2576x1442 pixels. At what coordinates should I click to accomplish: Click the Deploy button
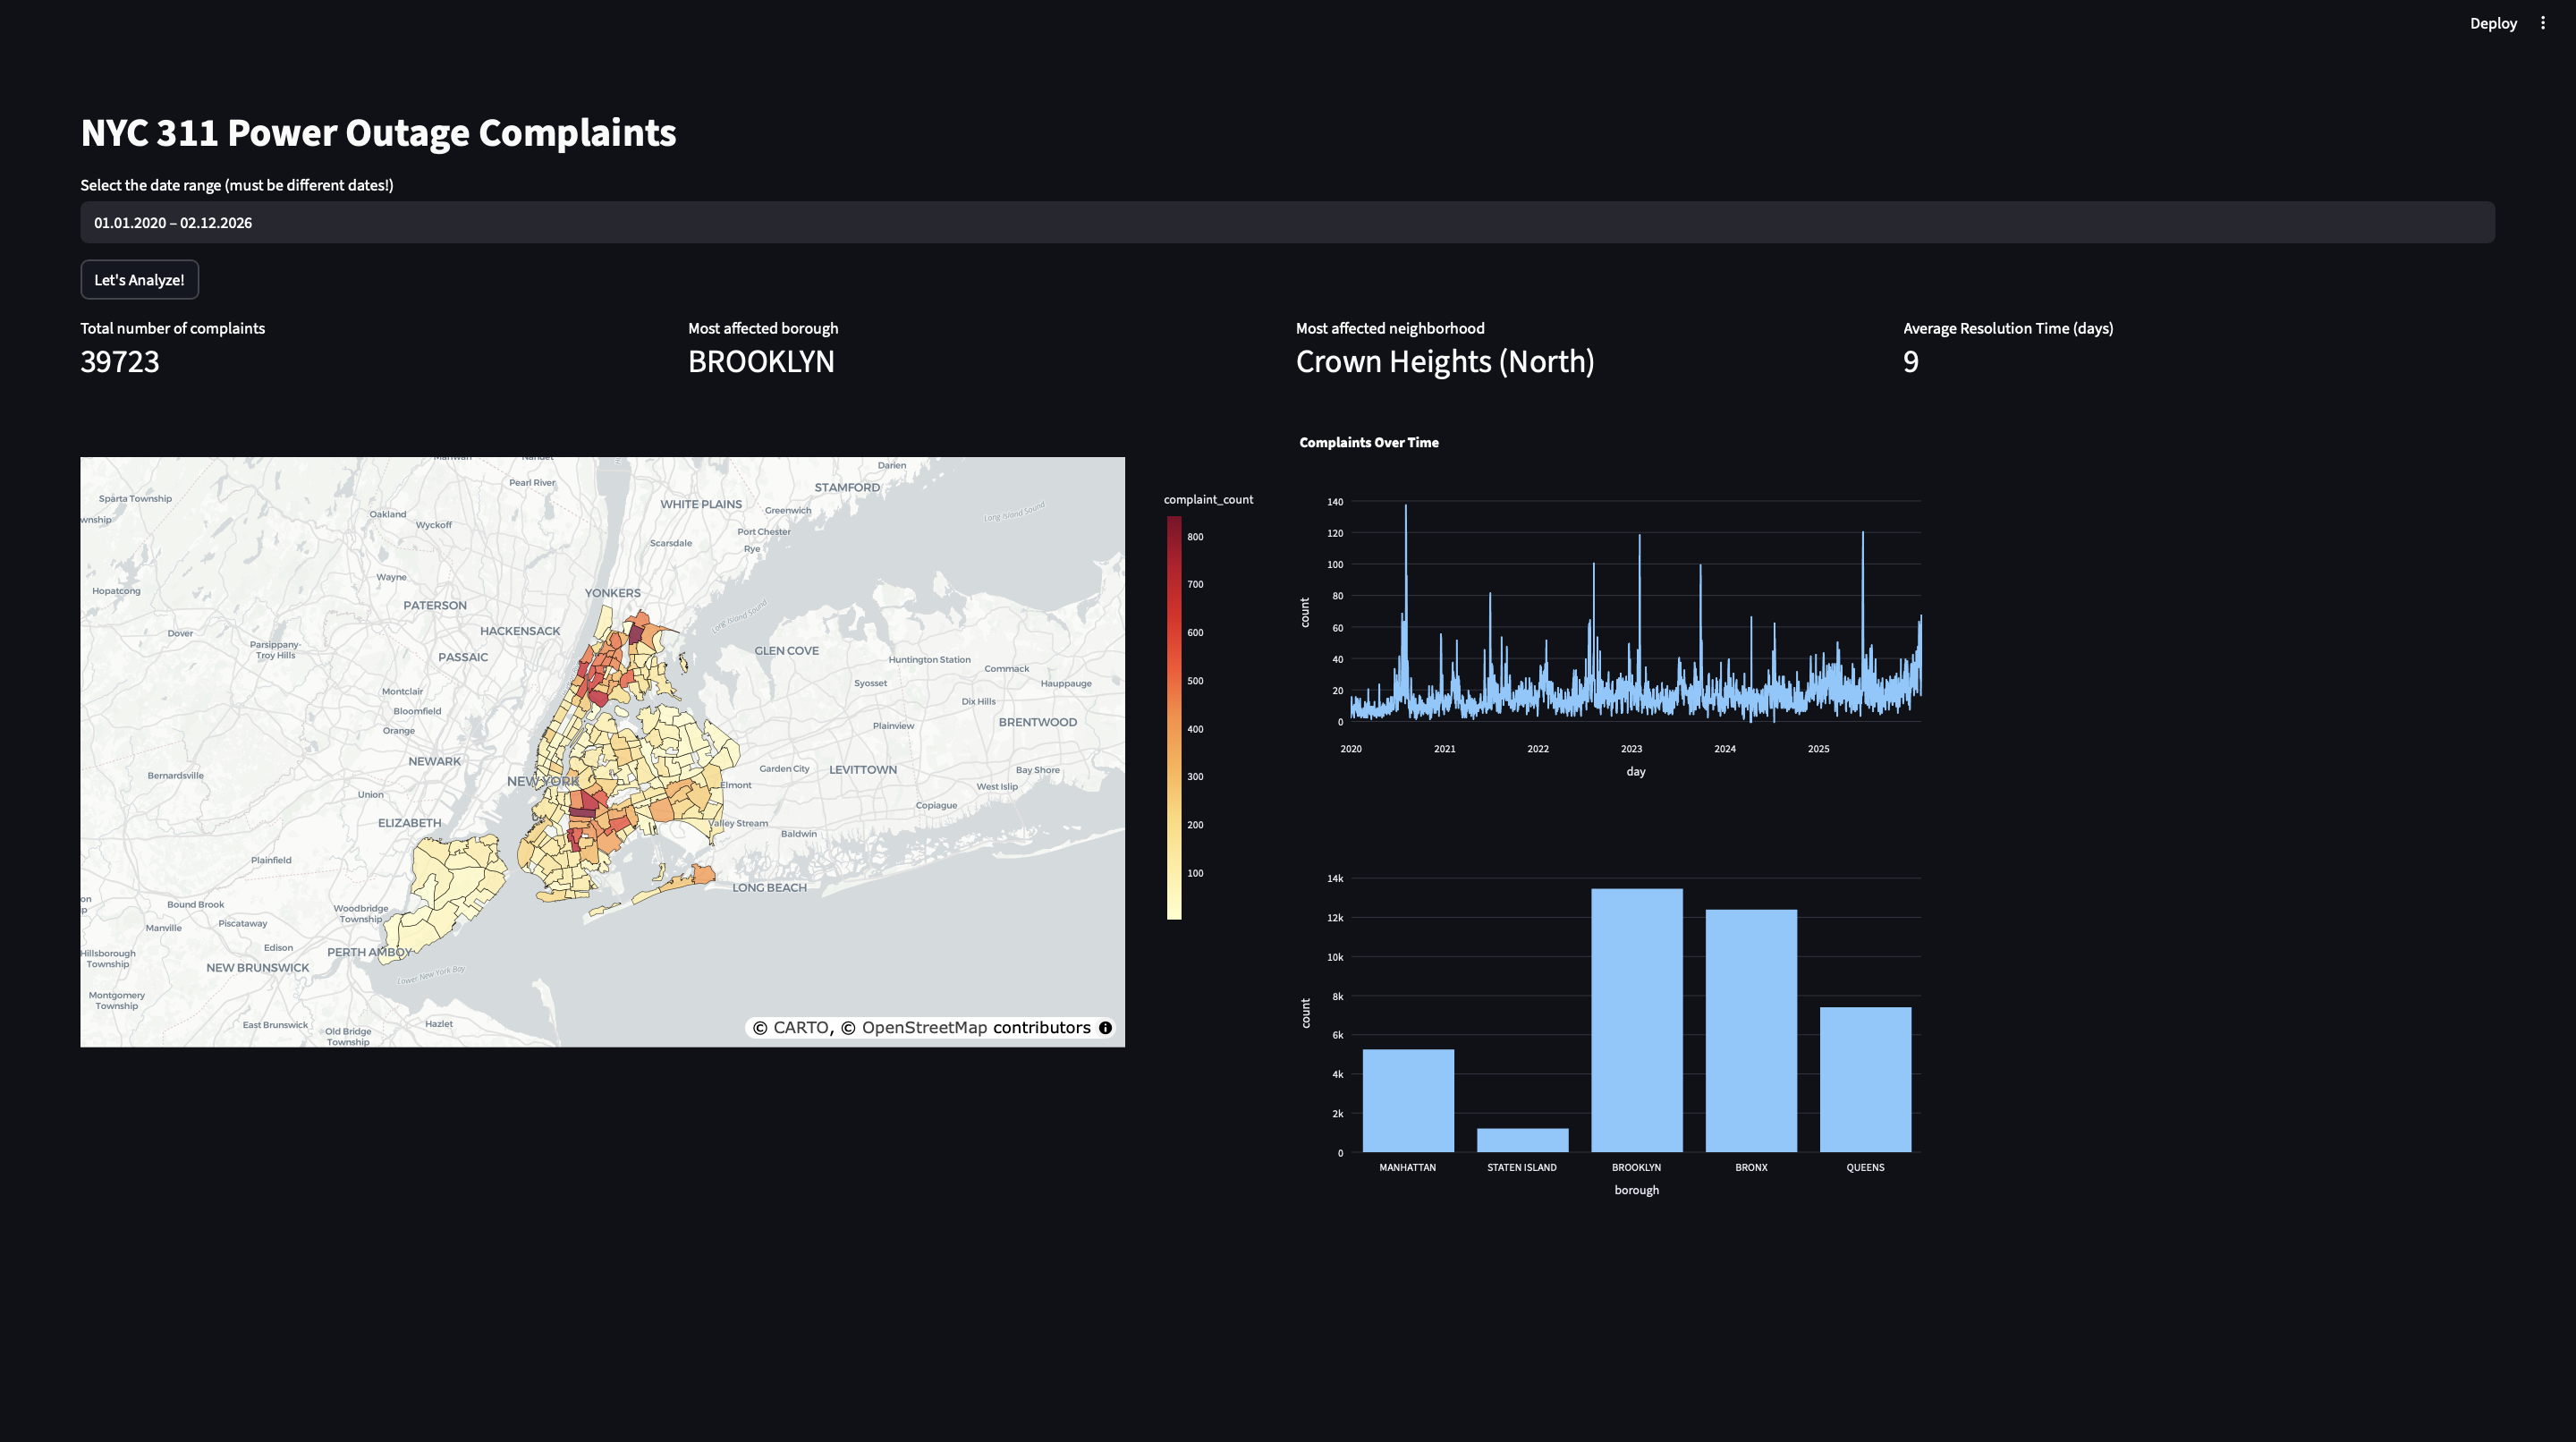click(x=2492, y=23)
